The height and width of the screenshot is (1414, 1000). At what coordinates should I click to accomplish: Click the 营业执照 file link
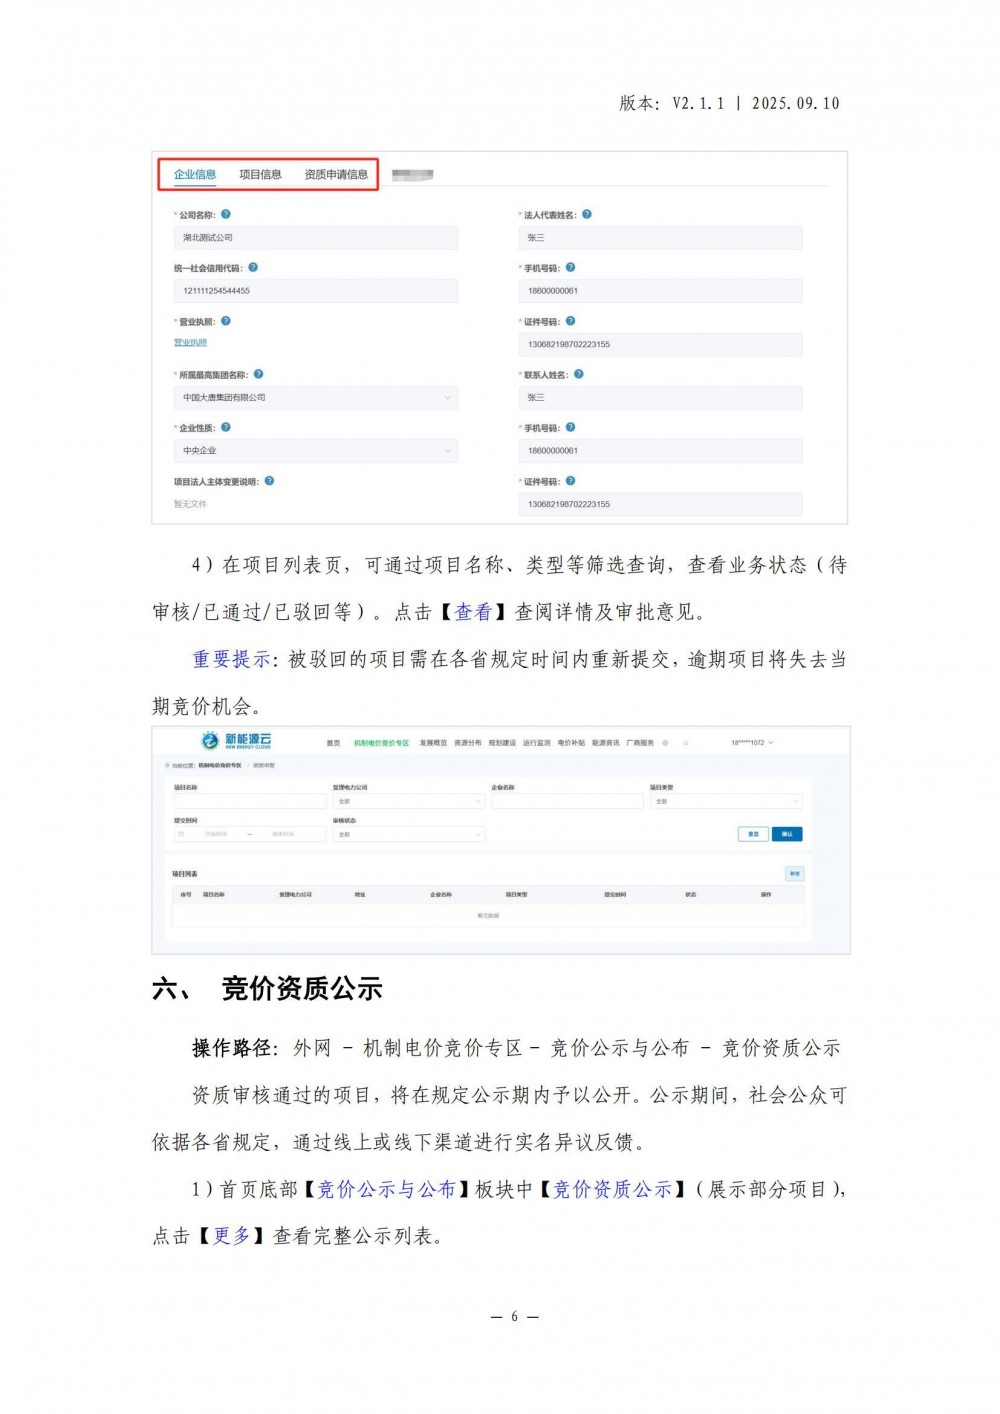pos(190,343)
